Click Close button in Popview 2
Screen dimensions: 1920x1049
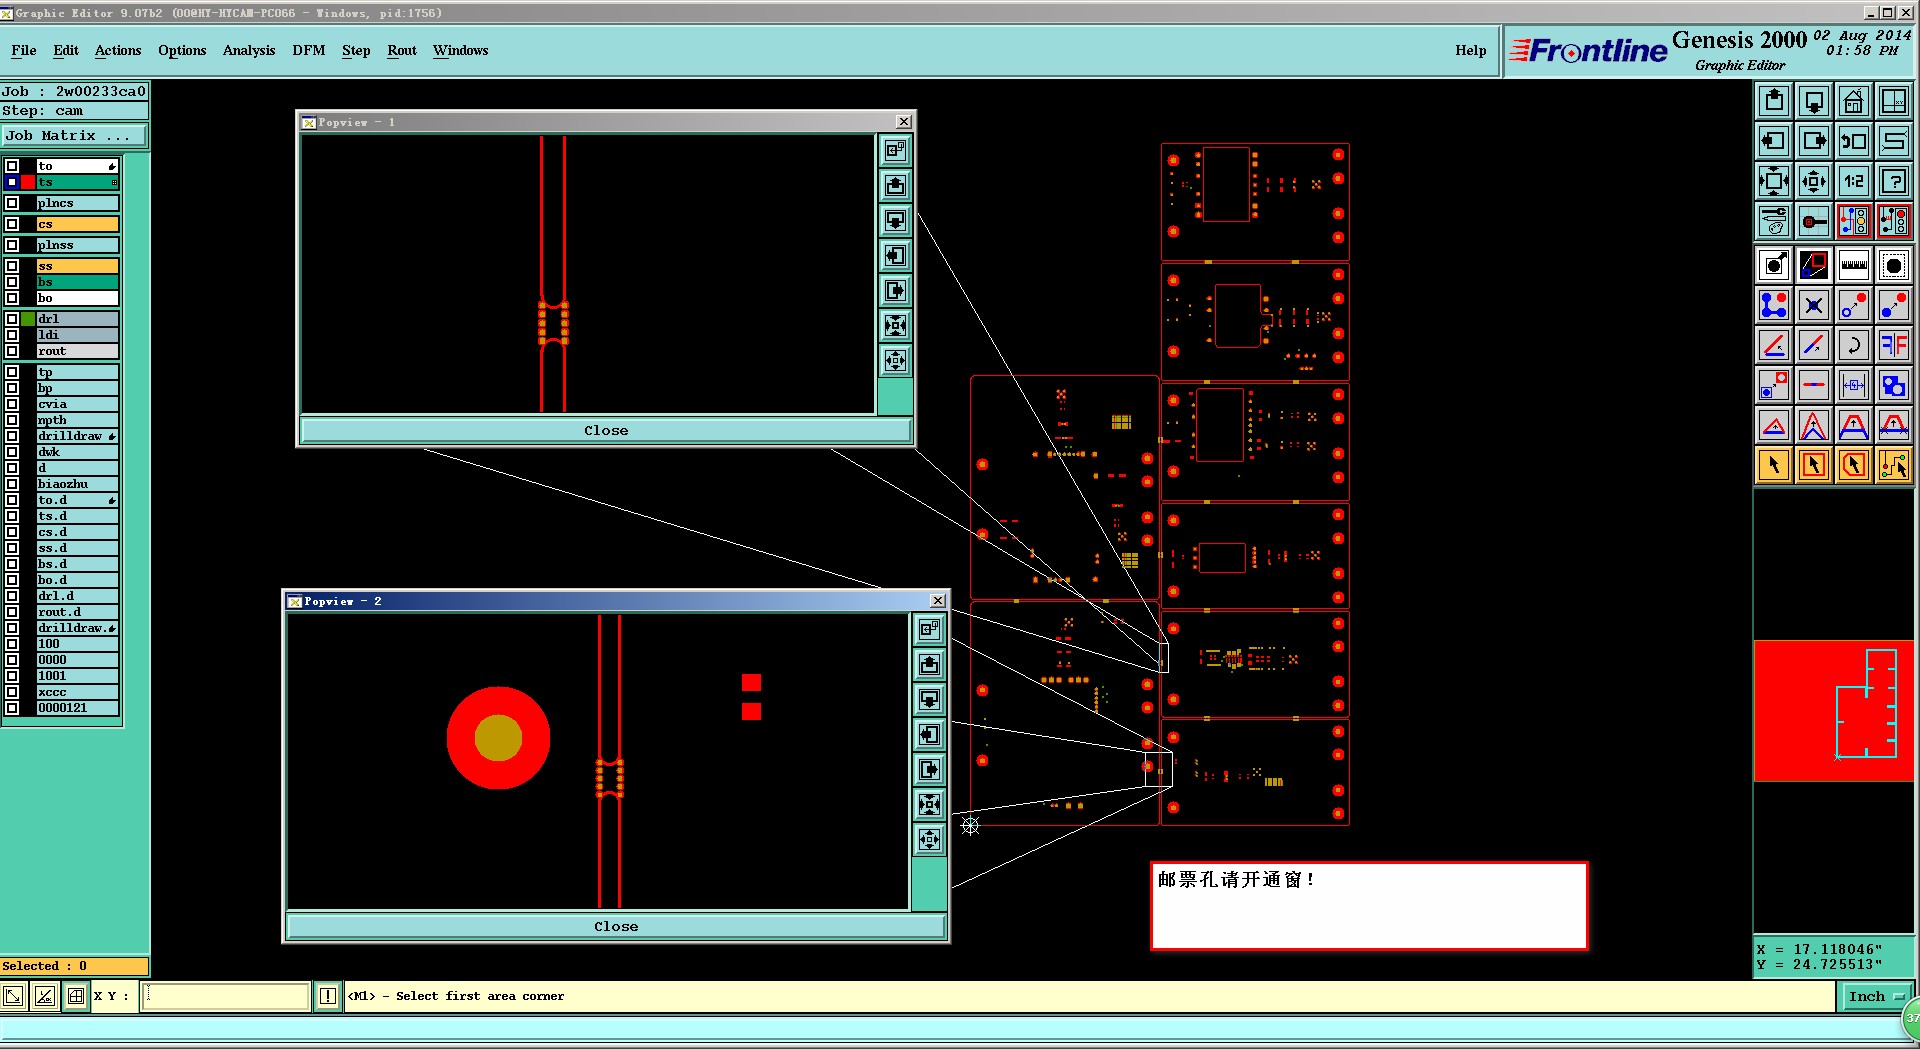[x=616, y=927]
